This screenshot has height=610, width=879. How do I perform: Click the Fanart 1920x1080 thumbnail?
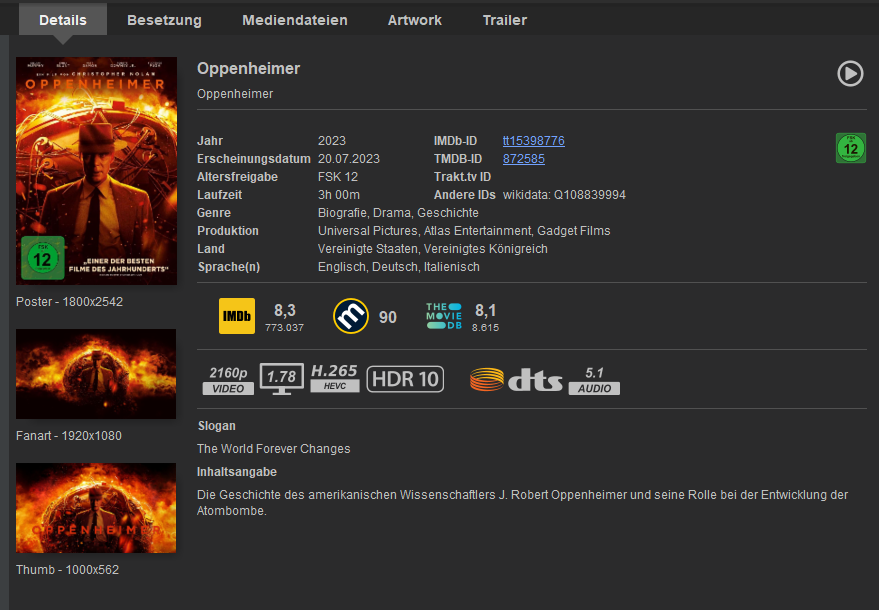[x=96, y=374]
